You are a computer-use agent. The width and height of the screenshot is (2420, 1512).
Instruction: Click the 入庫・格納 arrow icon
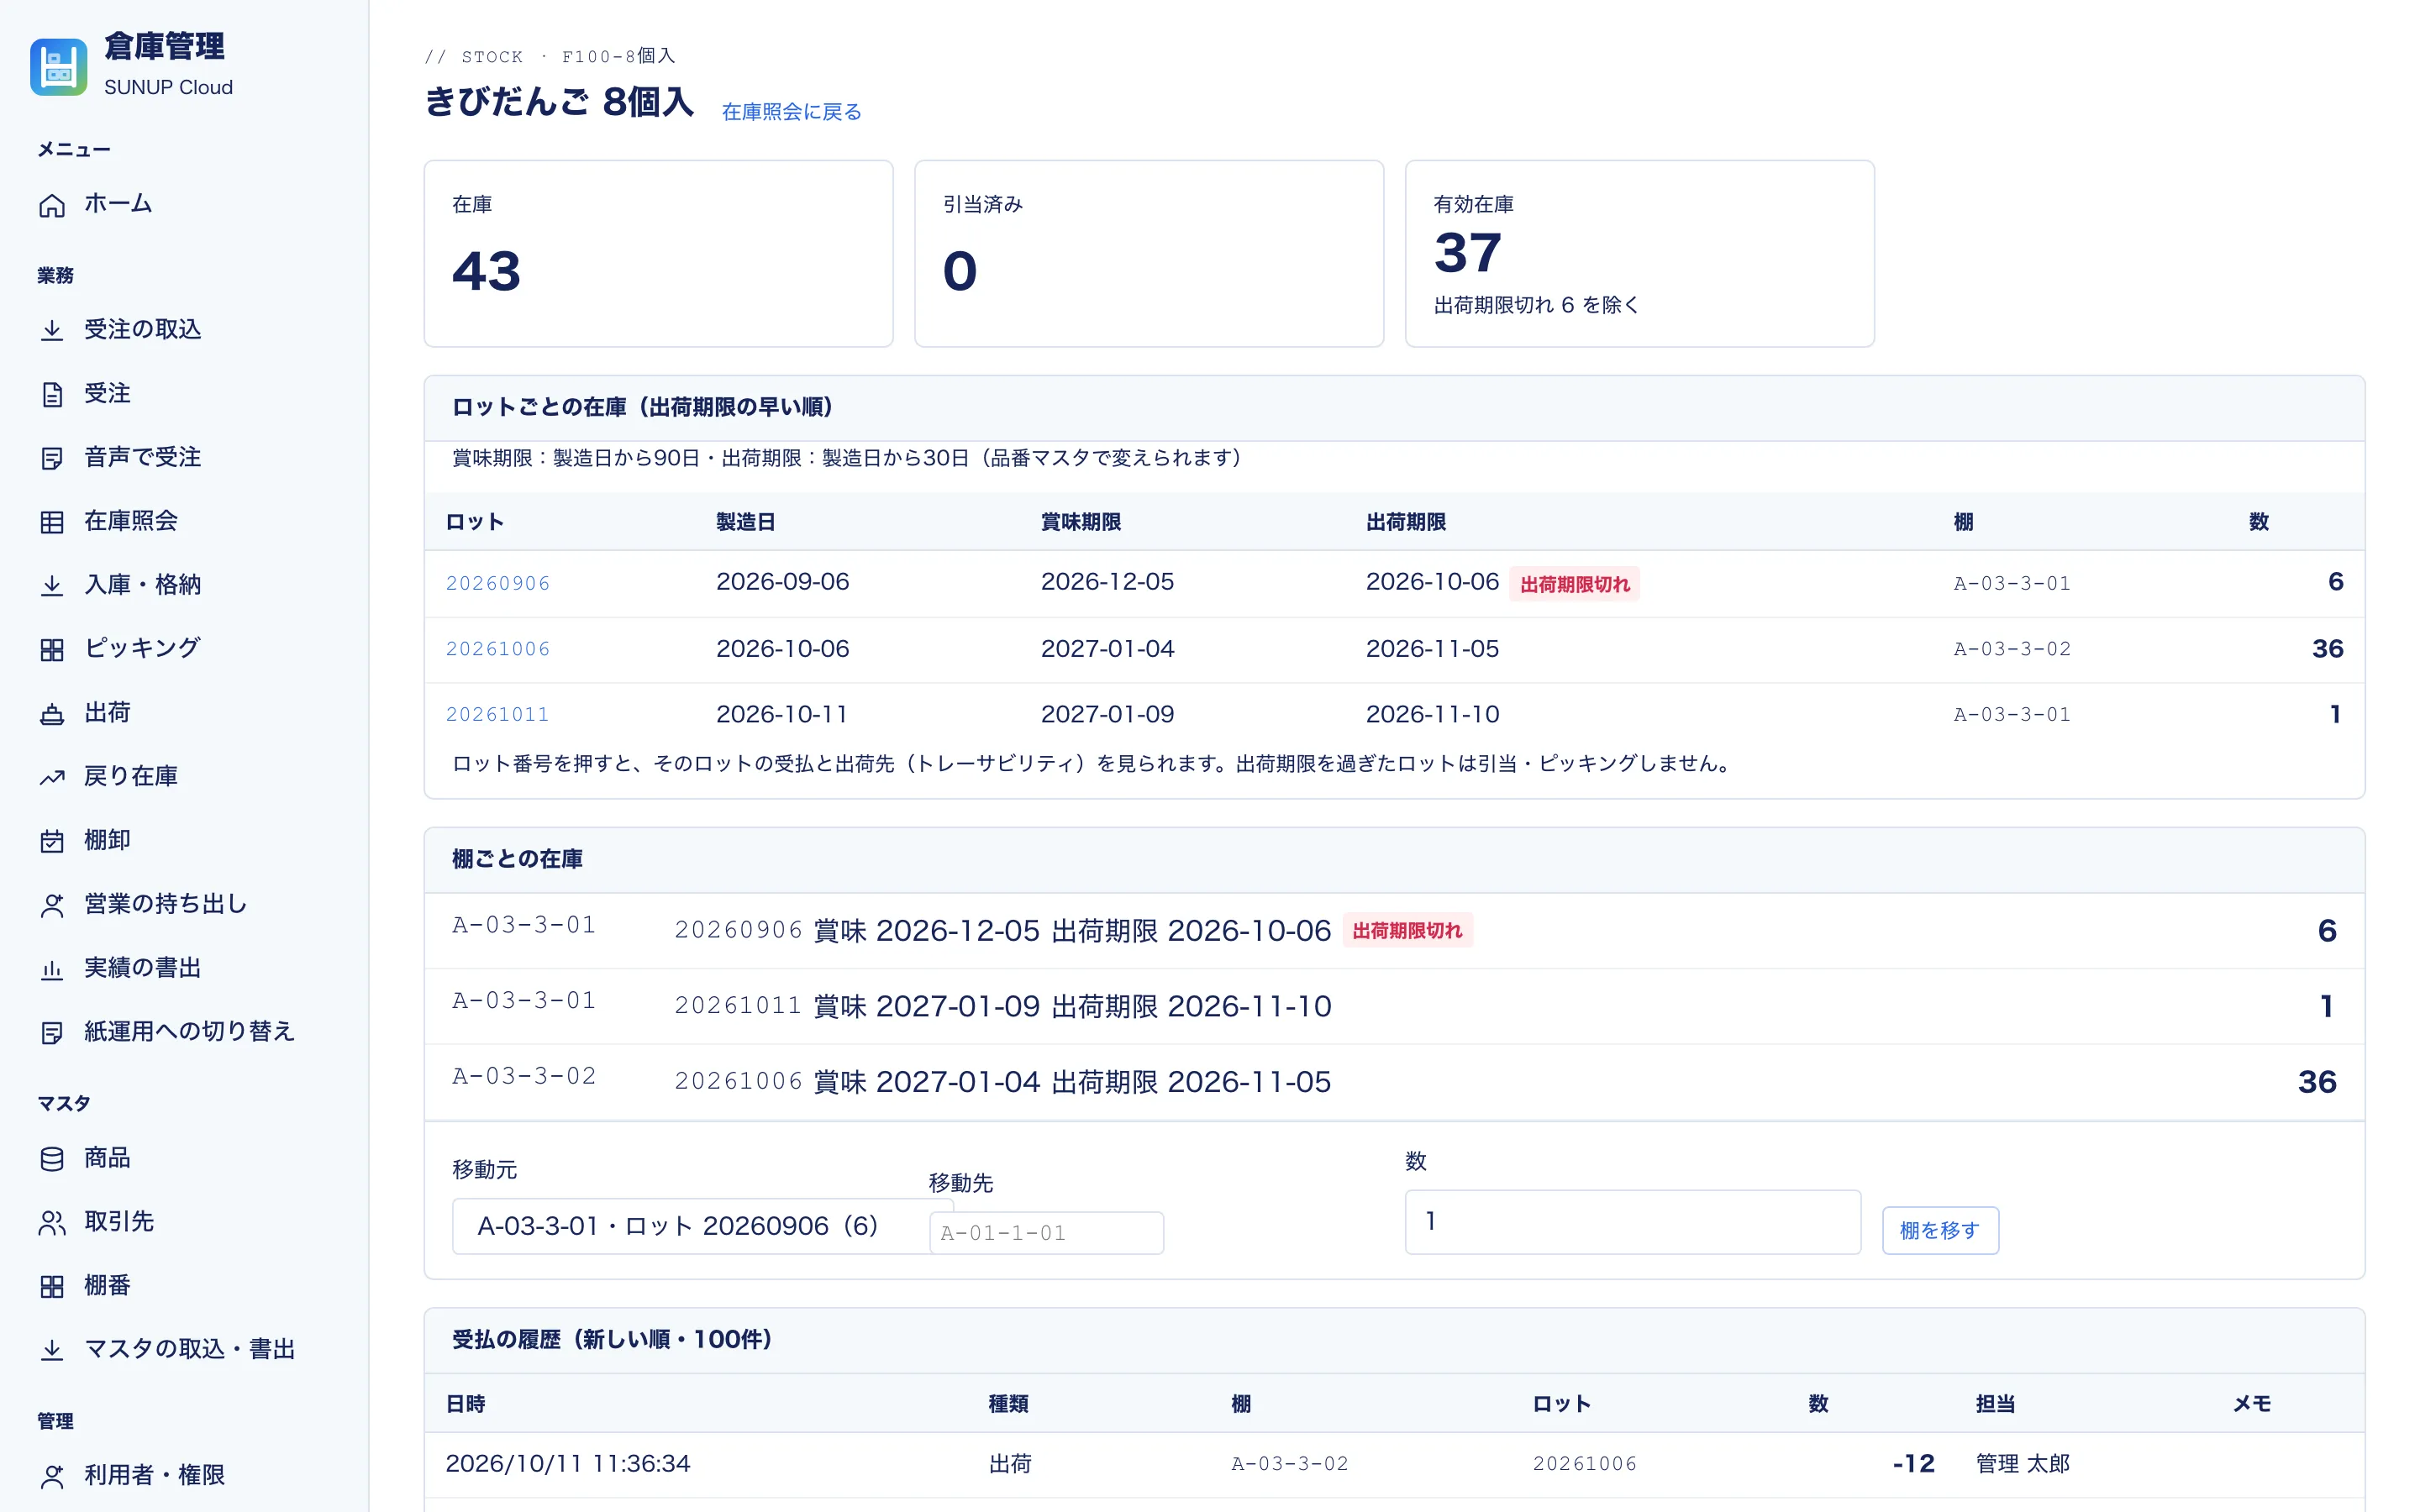(x=52, y=586)
